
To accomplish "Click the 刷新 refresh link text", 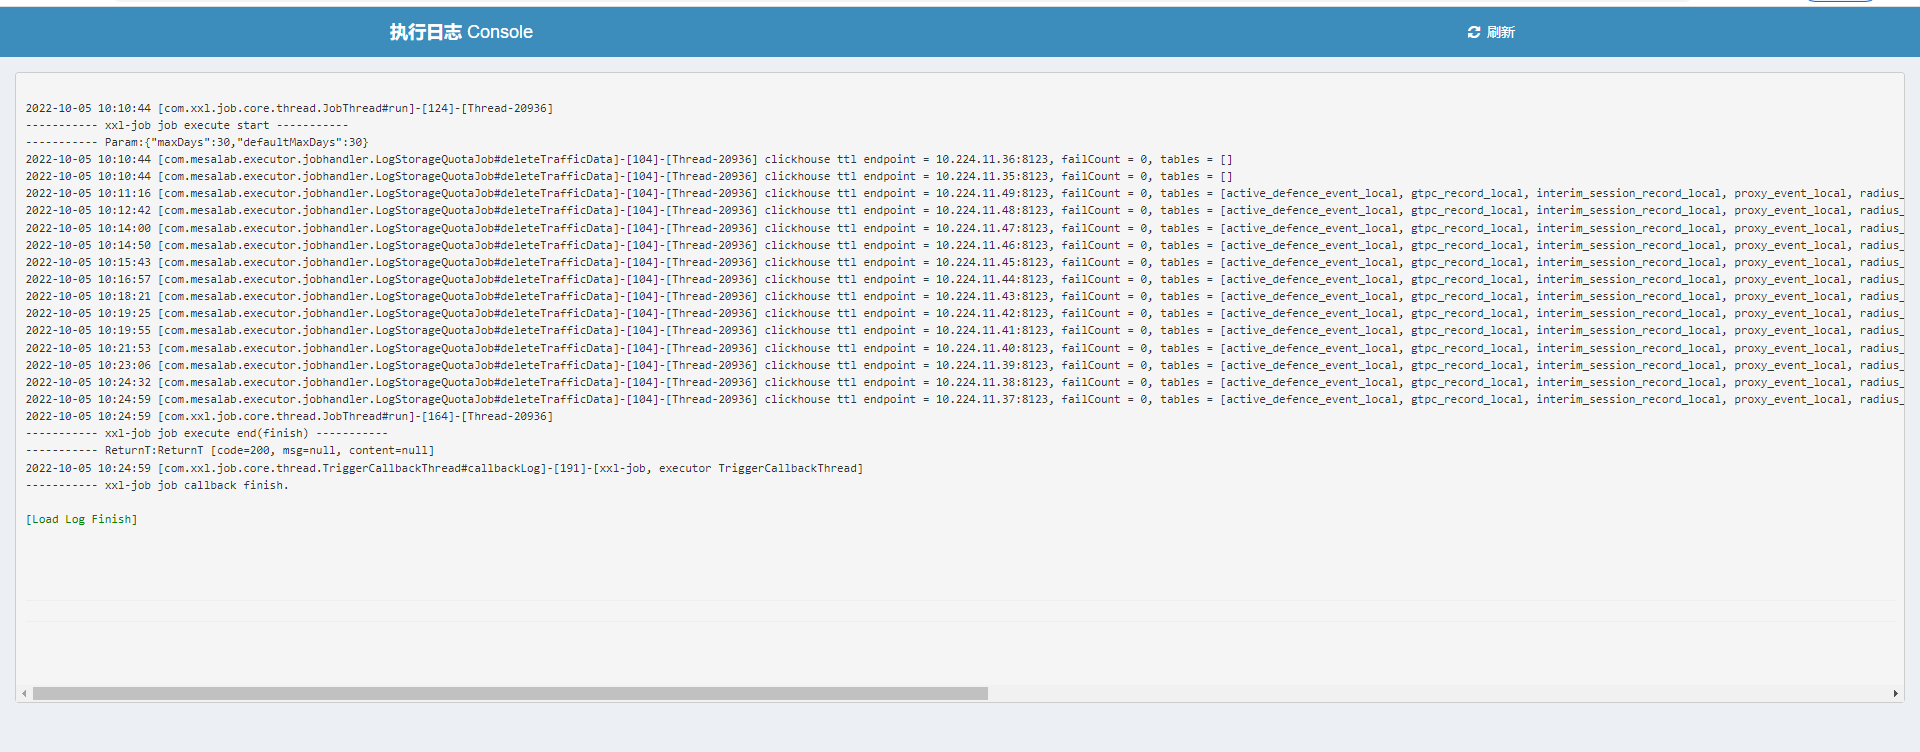I will coord(1500,32).
